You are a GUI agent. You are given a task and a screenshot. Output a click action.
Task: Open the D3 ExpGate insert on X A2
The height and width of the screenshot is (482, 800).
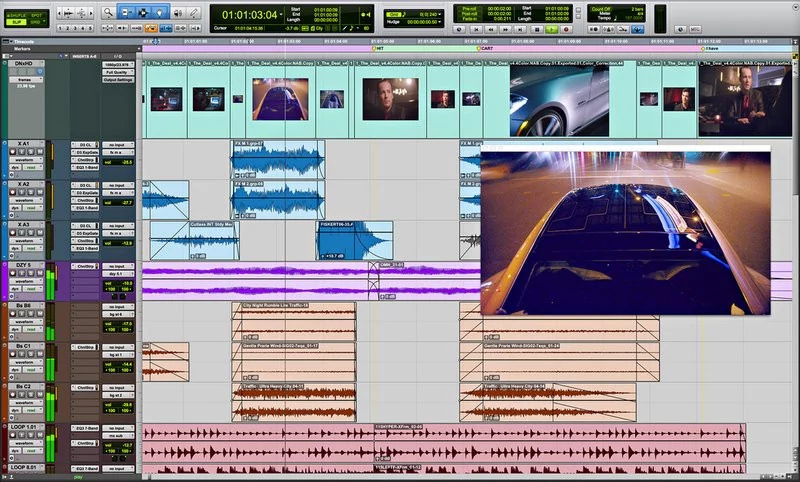(85, 193)
